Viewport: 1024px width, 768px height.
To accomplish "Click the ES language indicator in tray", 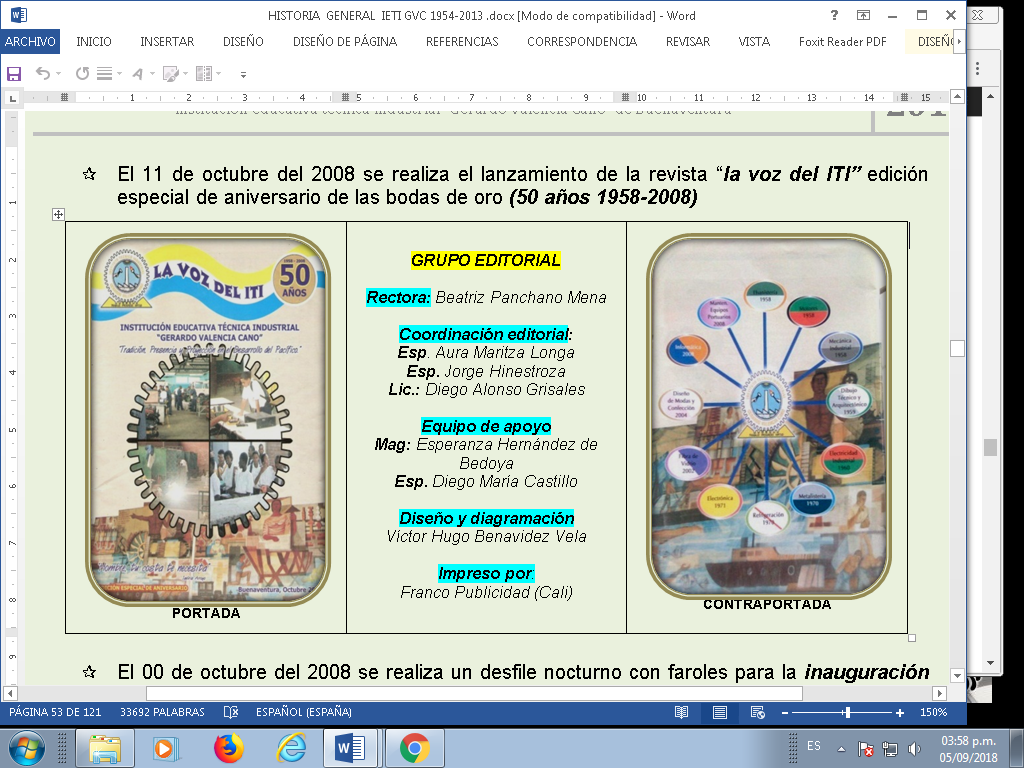I will click(x=814, y=746).
